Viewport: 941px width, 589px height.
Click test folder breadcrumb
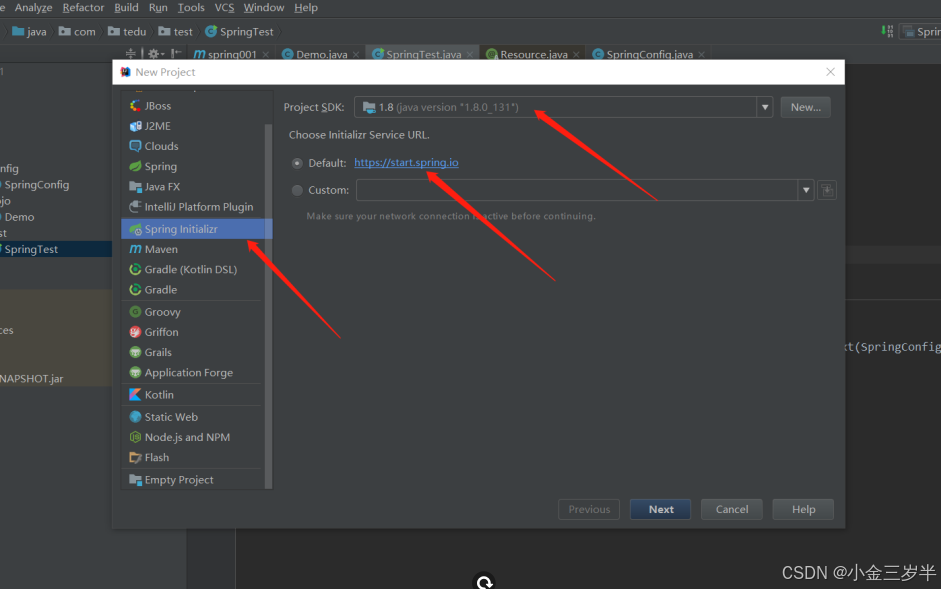click(x=176, y=32)
